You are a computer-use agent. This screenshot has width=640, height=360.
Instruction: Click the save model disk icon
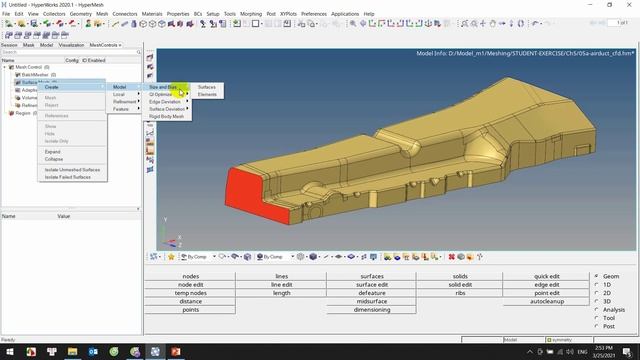[x=34, y=24]
